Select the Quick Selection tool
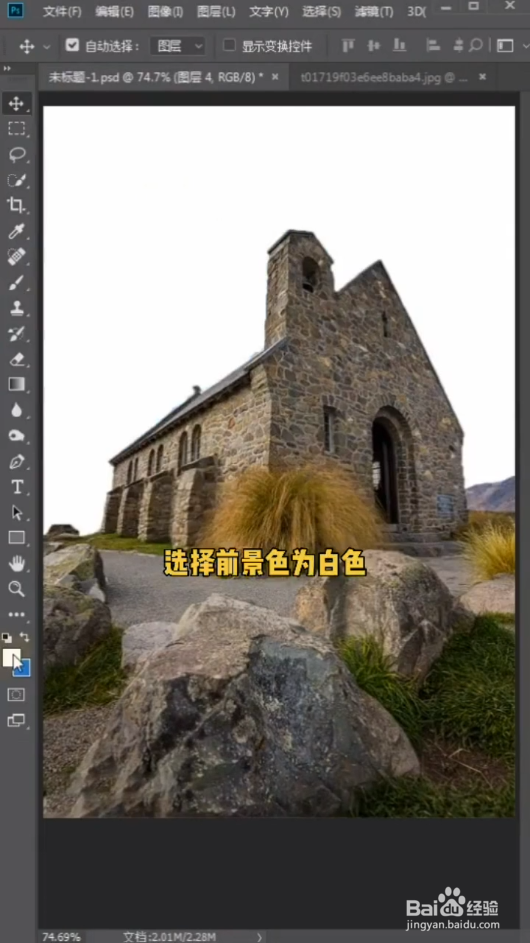Viewport: 530px width, 943px height. (x=16, y=180)
